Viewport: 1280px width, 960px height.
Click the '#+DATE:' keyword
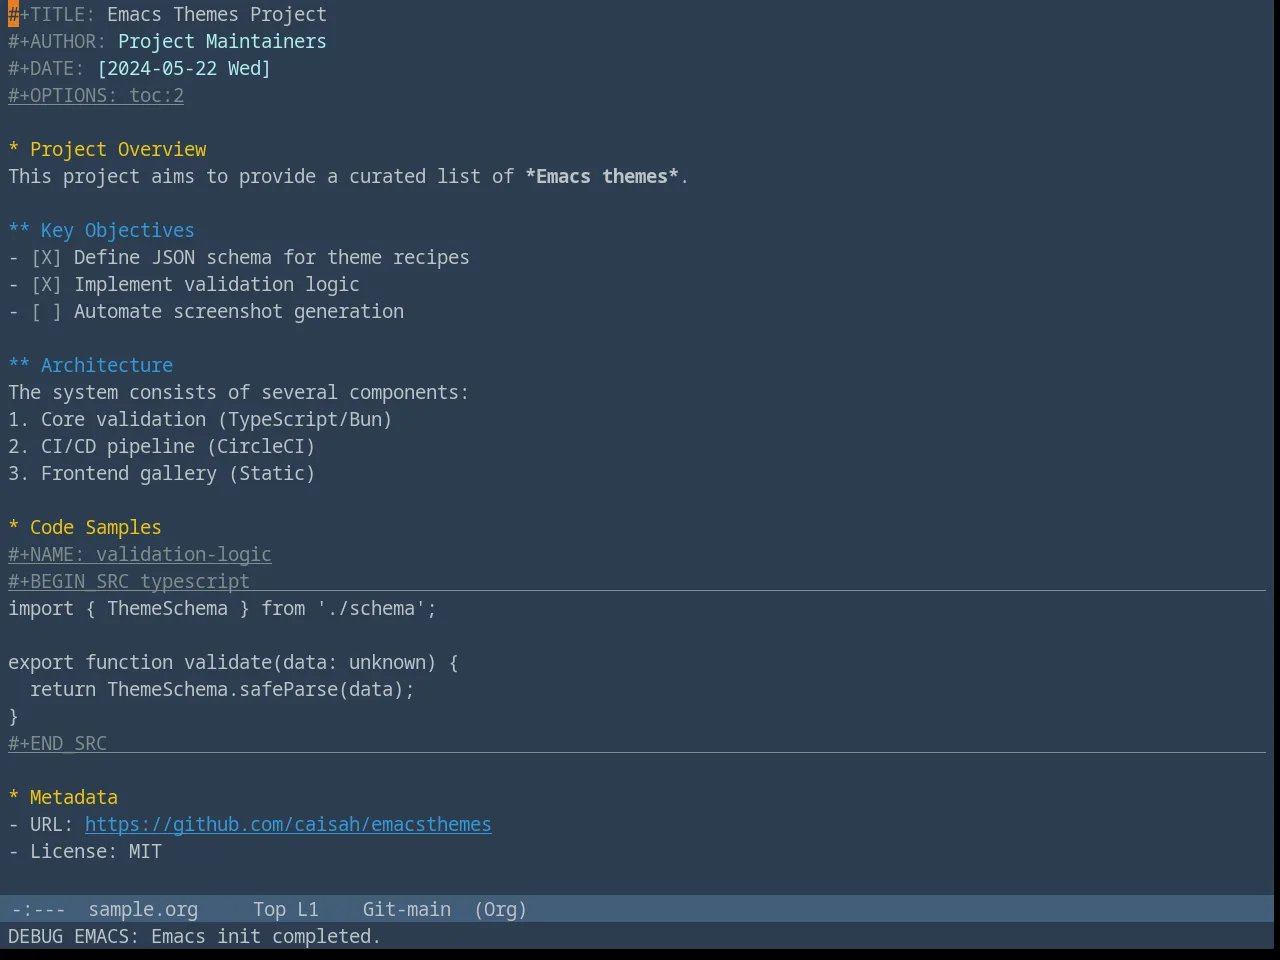tap(46, 68)
